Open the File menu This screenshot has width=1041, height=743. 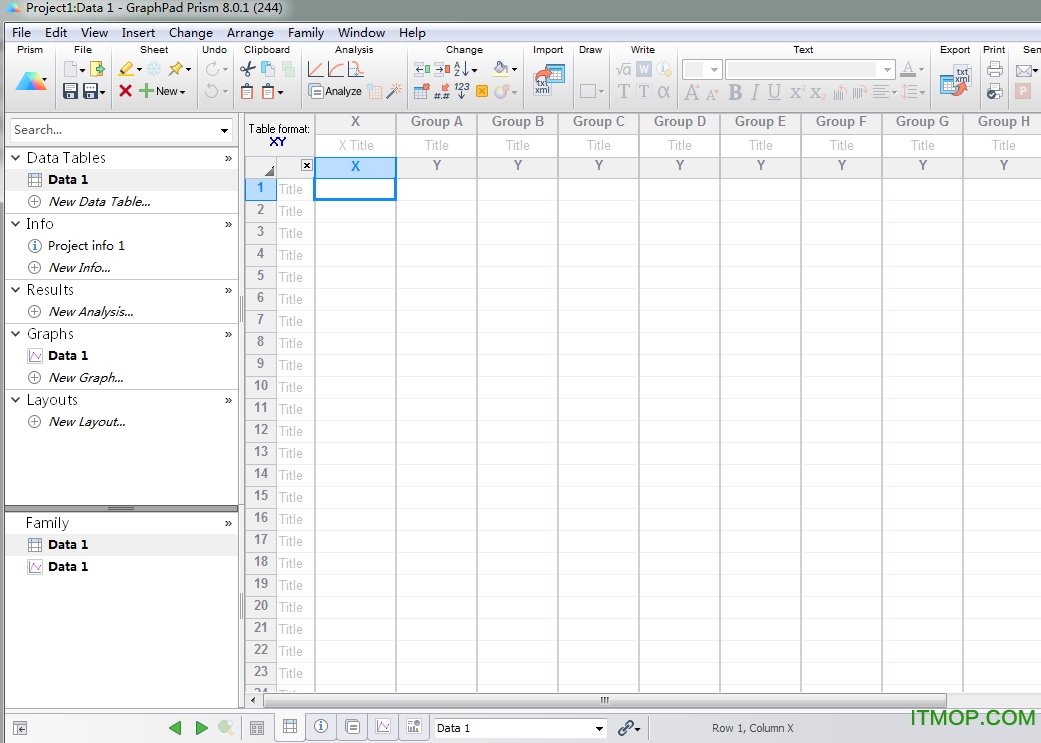click(21, 33)
